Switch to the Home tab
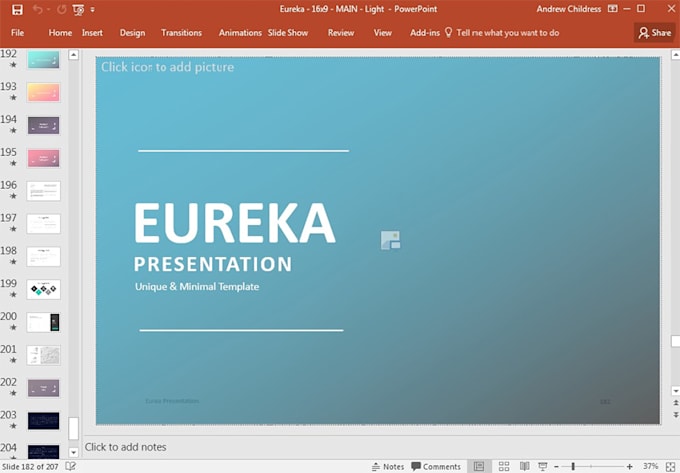 [x=60, y=33]
